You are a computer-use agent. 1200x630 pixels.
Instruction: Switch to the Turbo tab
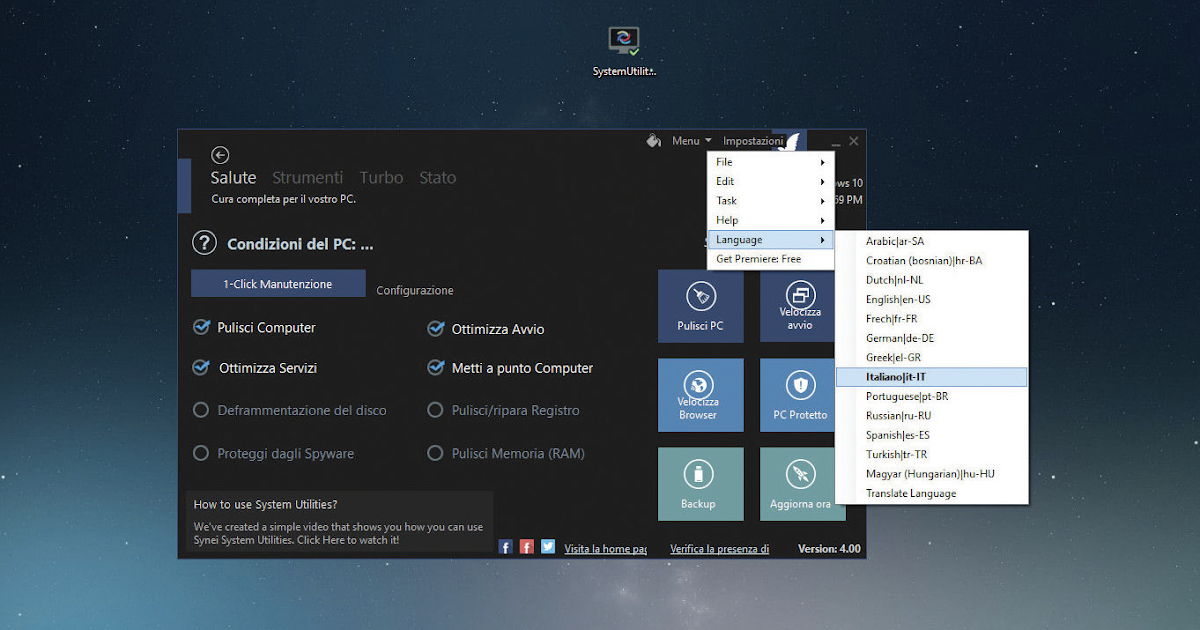click(x=381, y=178)
